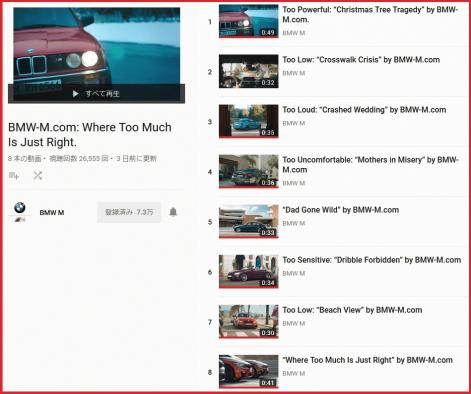
Task: Open title "Where Too Much Is Just Right" video
Action: pyautogui.click(x=367, y=360)
